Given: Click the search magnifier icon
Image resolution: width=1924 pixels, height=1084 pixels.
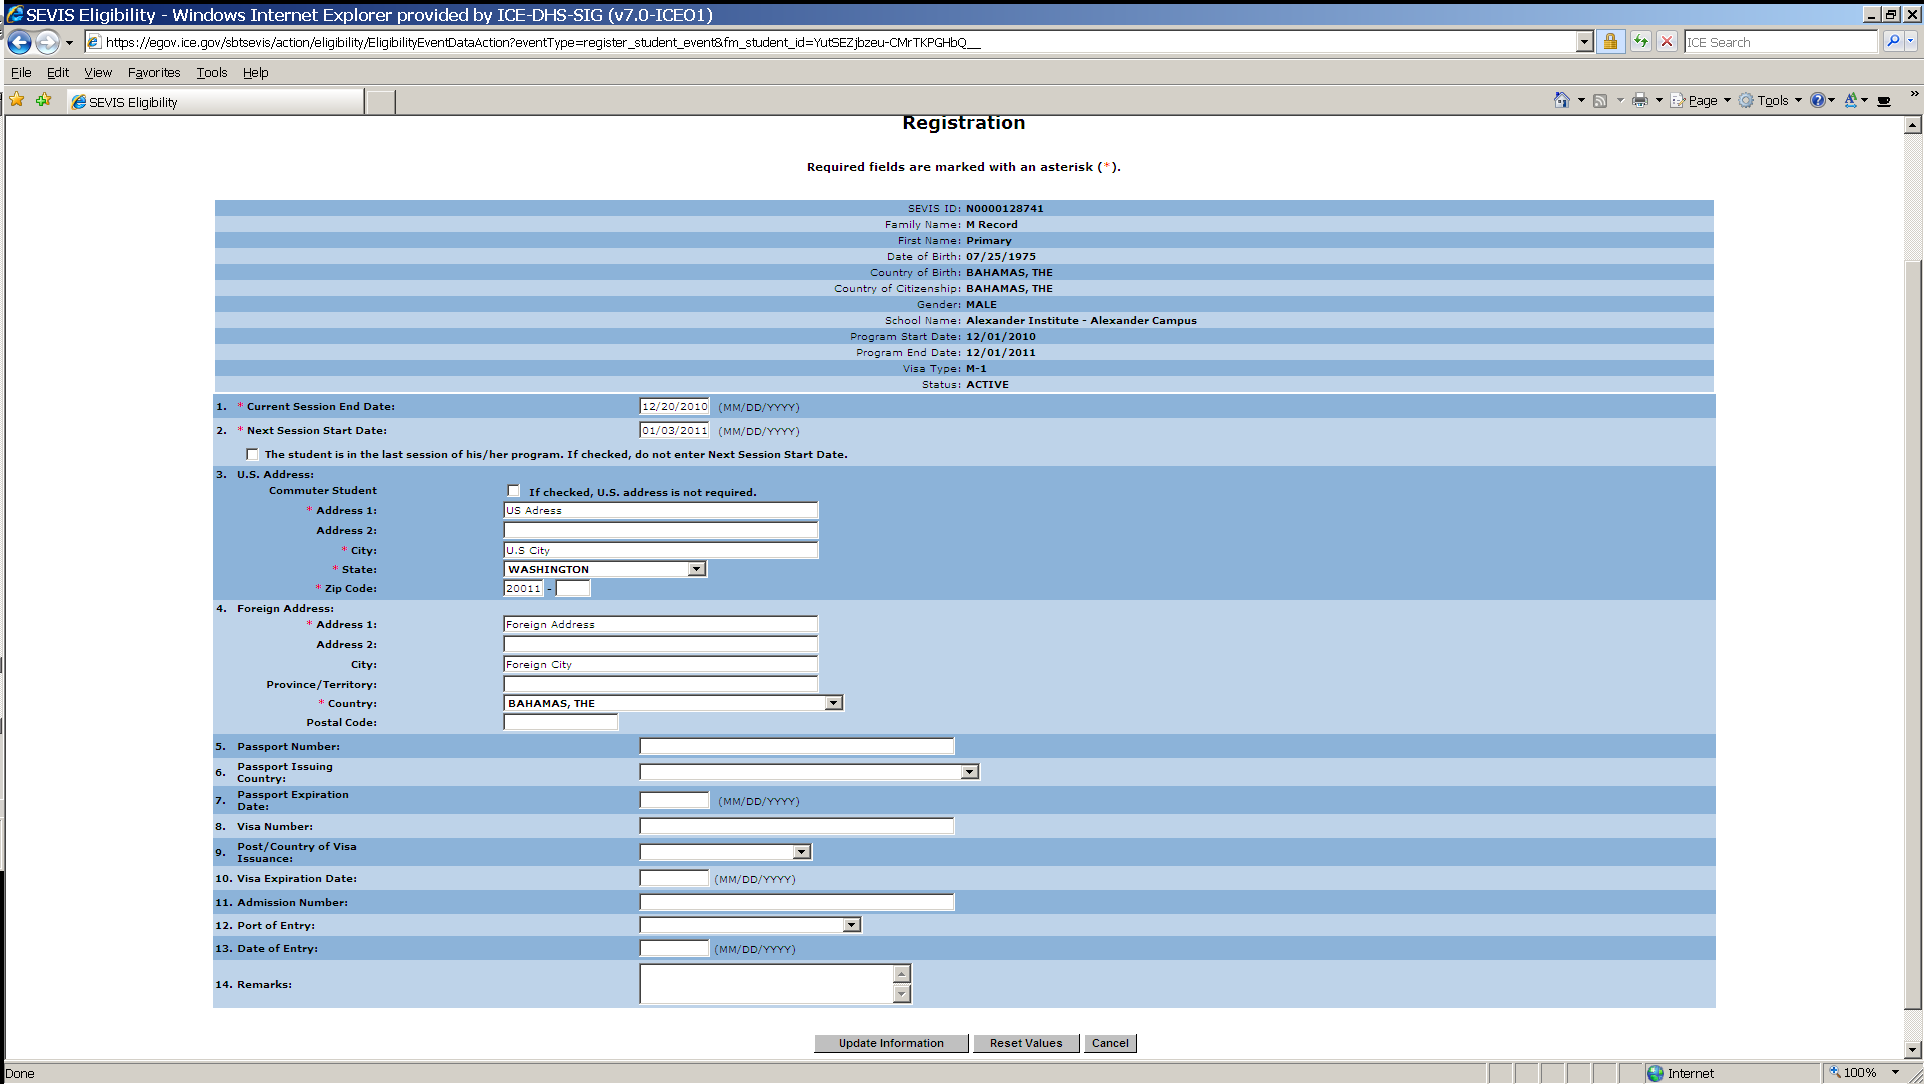Looking at the screenshot, I should point(1893,42).
